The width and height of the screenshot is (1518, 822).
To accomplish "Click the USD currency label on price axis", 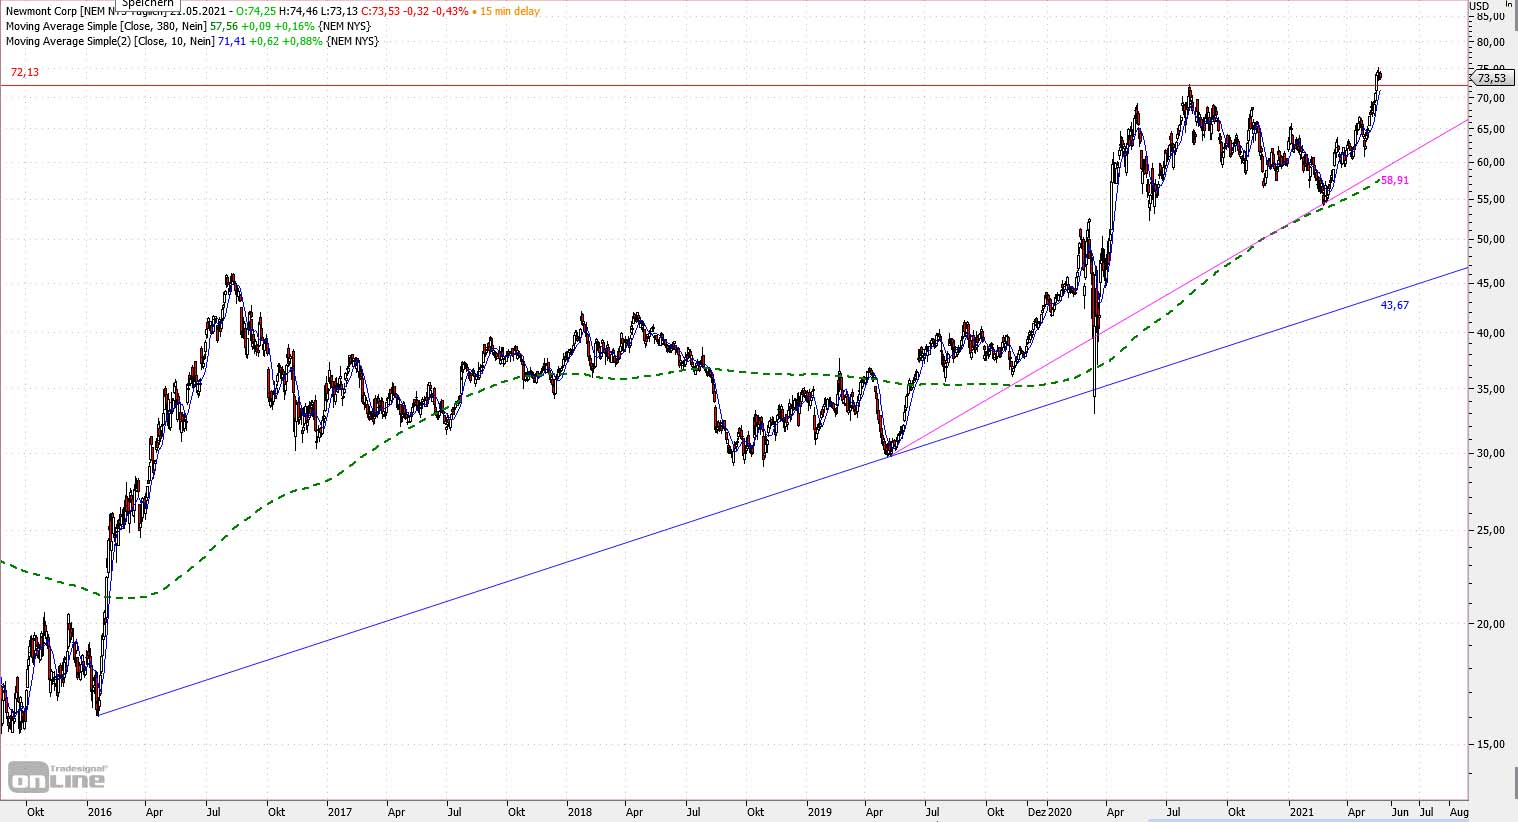I will click(x=1480, y=5).
